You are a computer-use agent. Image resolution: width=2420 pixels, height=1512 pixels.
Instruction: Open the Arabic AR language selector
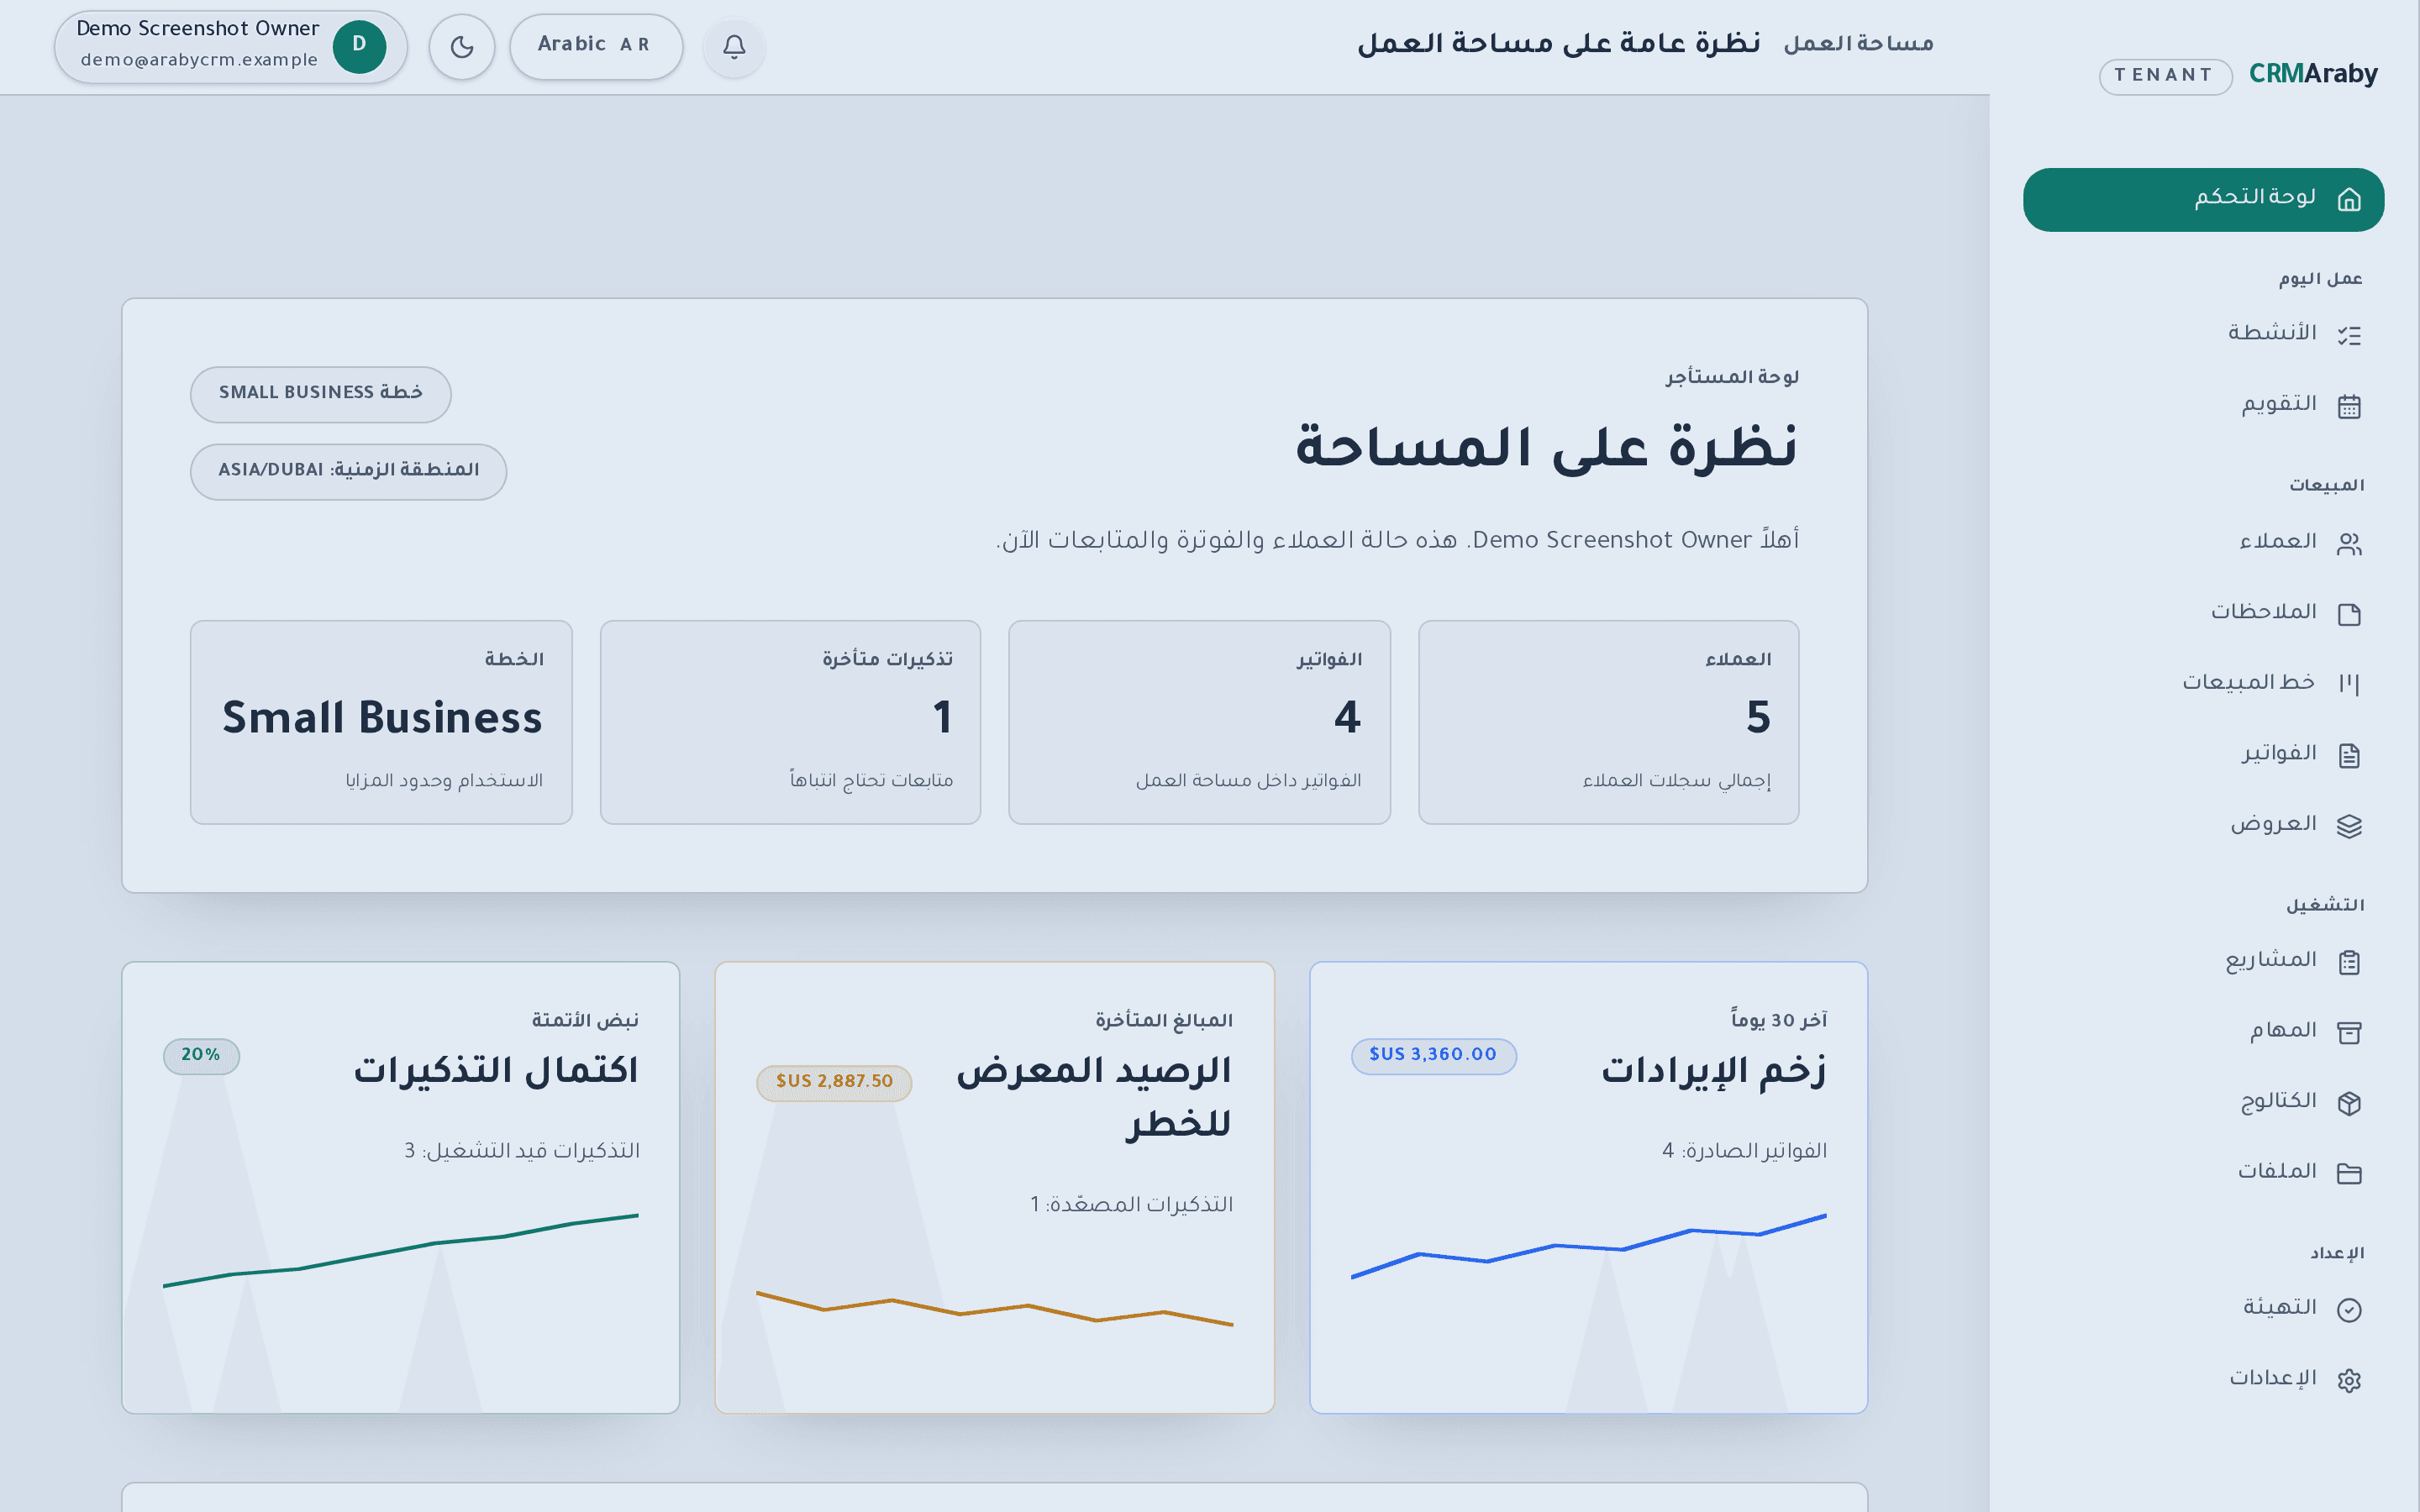click(x=596, y=46)
